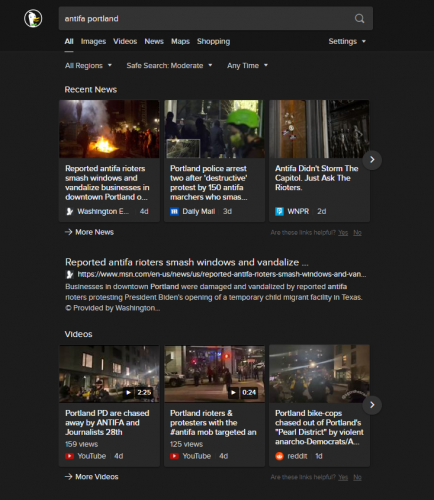Click No for Recent News helpfulness
The width and height of the screenshot is (434, 500).
357,233
